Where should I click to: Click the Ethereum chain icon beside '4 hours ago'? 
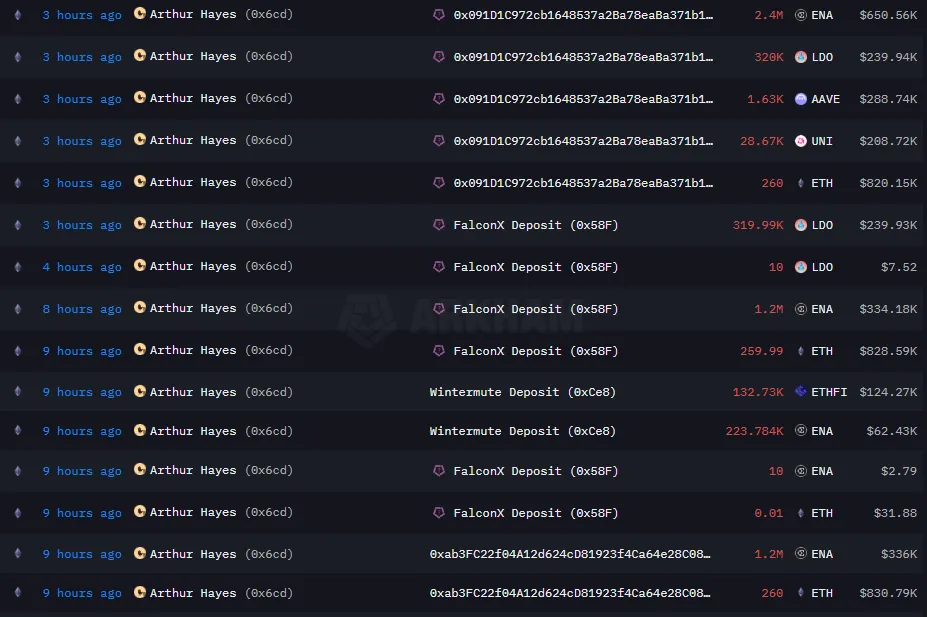(16, 267)
